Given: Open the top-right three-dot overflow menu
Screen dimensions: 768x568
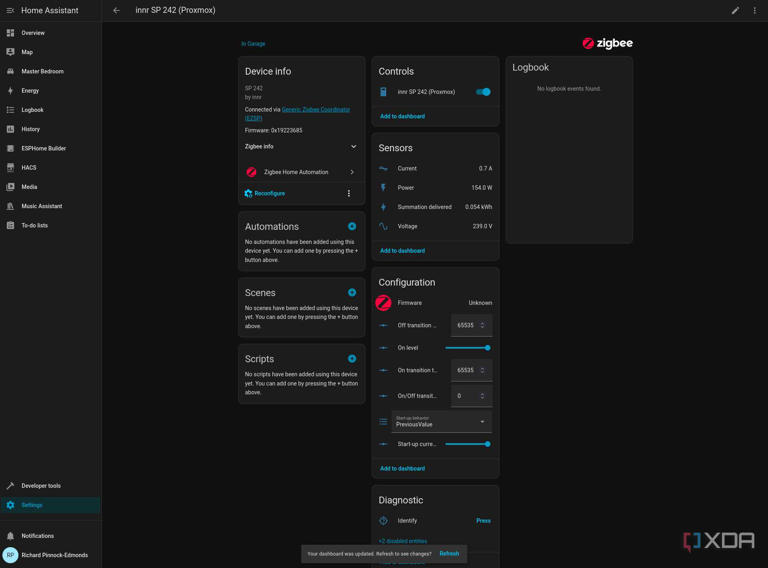Looking at the screenshot, I should point(755,11).
